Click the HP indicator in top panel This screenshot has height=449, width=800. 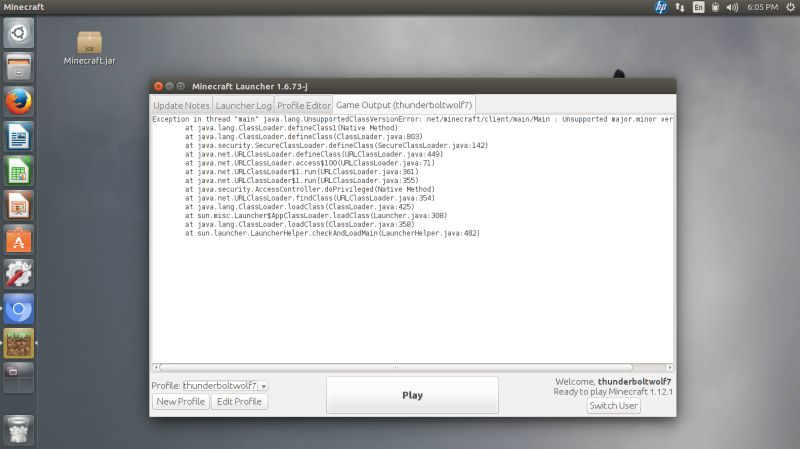(661, 7)
